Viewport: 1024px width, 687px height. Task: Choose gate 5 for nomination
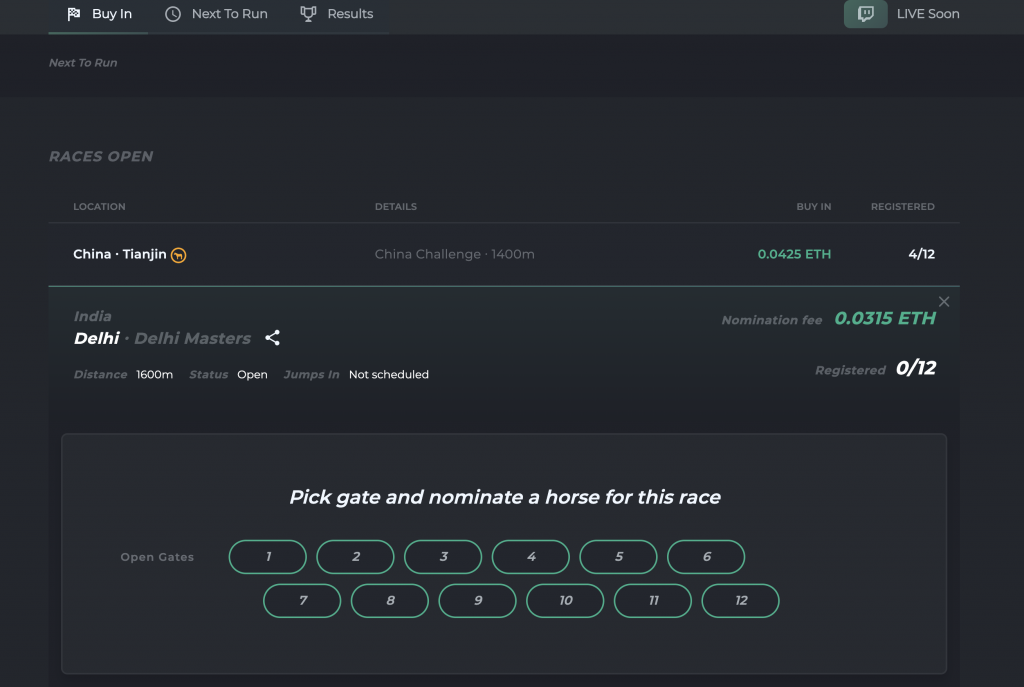tap(618, 557)
